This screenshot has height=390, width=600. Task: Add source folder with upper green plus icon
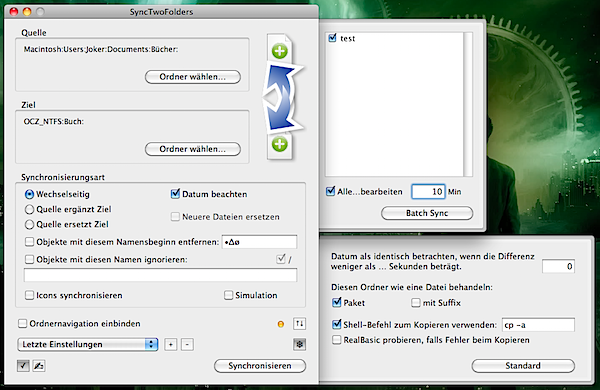280,51
